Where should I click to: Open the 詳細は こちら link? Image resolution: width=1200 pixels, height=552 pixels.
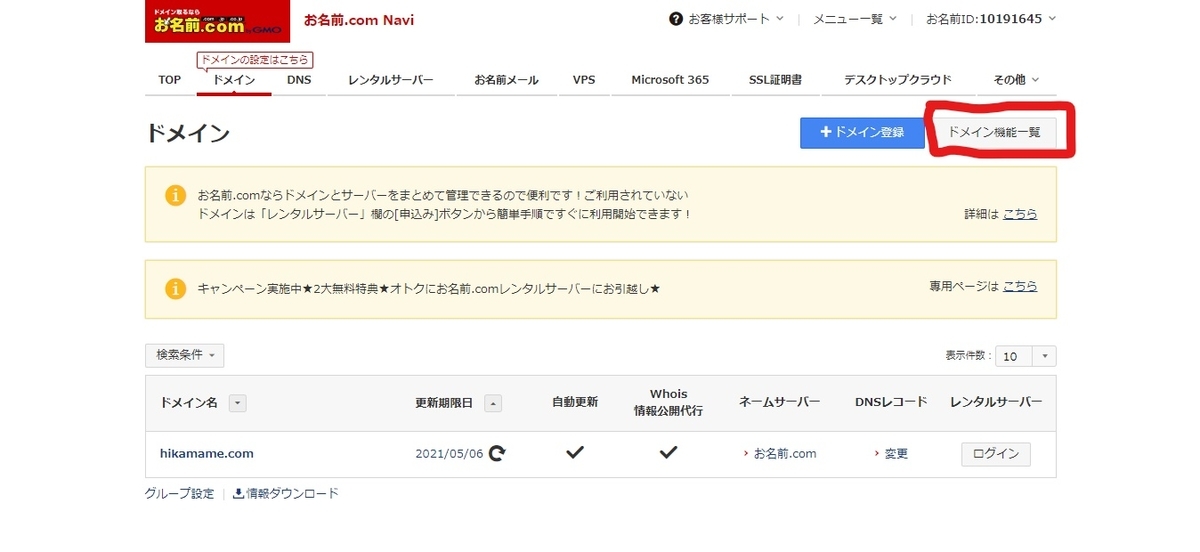click(1020, 214)
